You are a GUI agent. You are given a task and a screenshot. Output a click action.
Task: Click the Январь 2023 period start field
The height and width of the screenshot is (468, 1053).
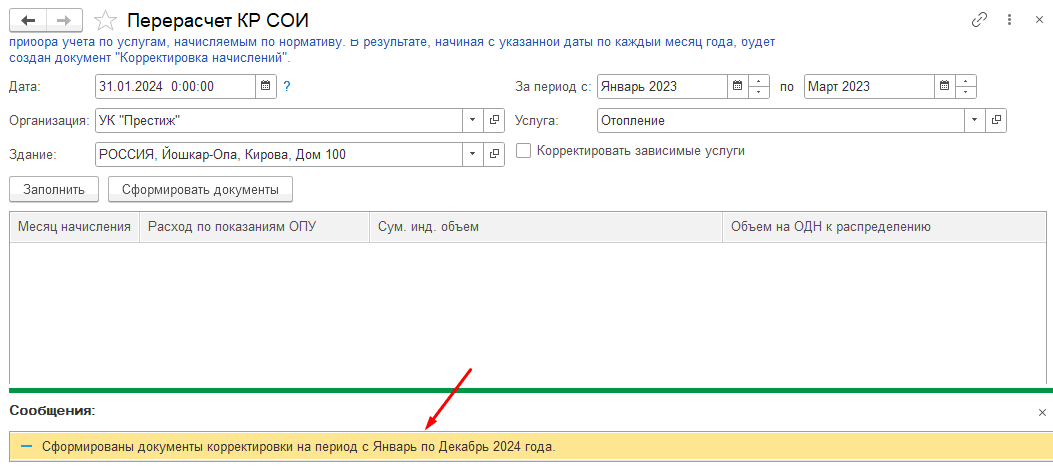point(660,86)
